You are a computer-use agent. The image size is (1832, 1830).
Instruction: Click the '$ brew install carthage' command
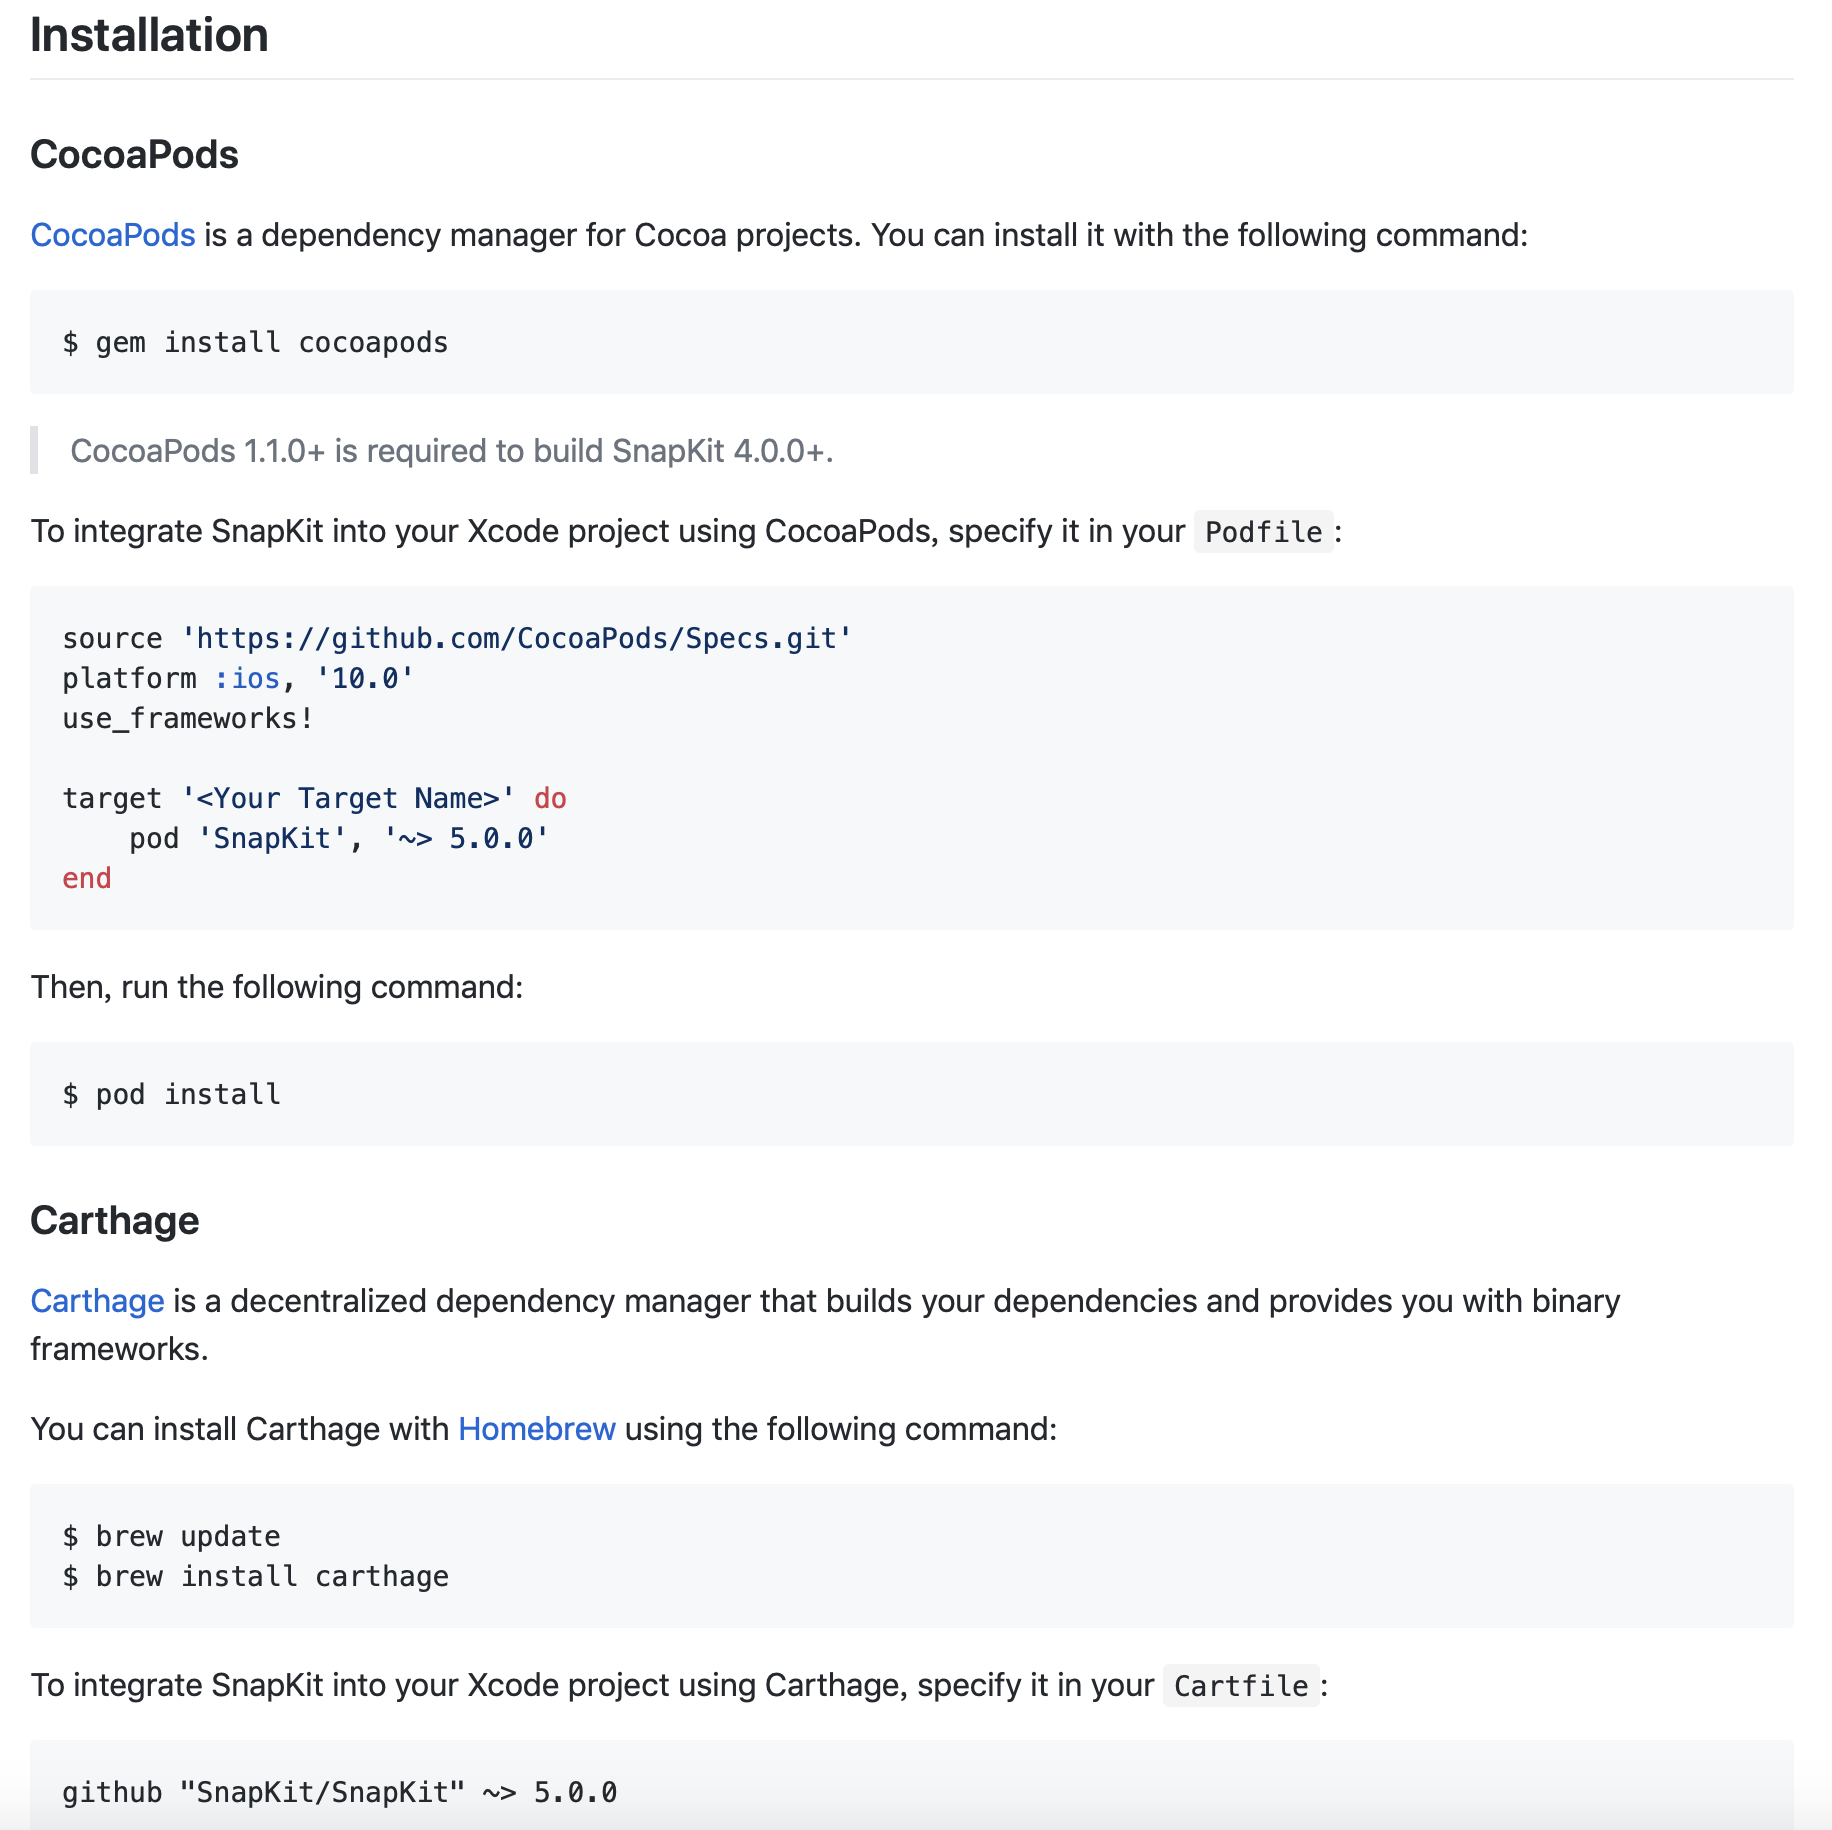coord(256,1576)
